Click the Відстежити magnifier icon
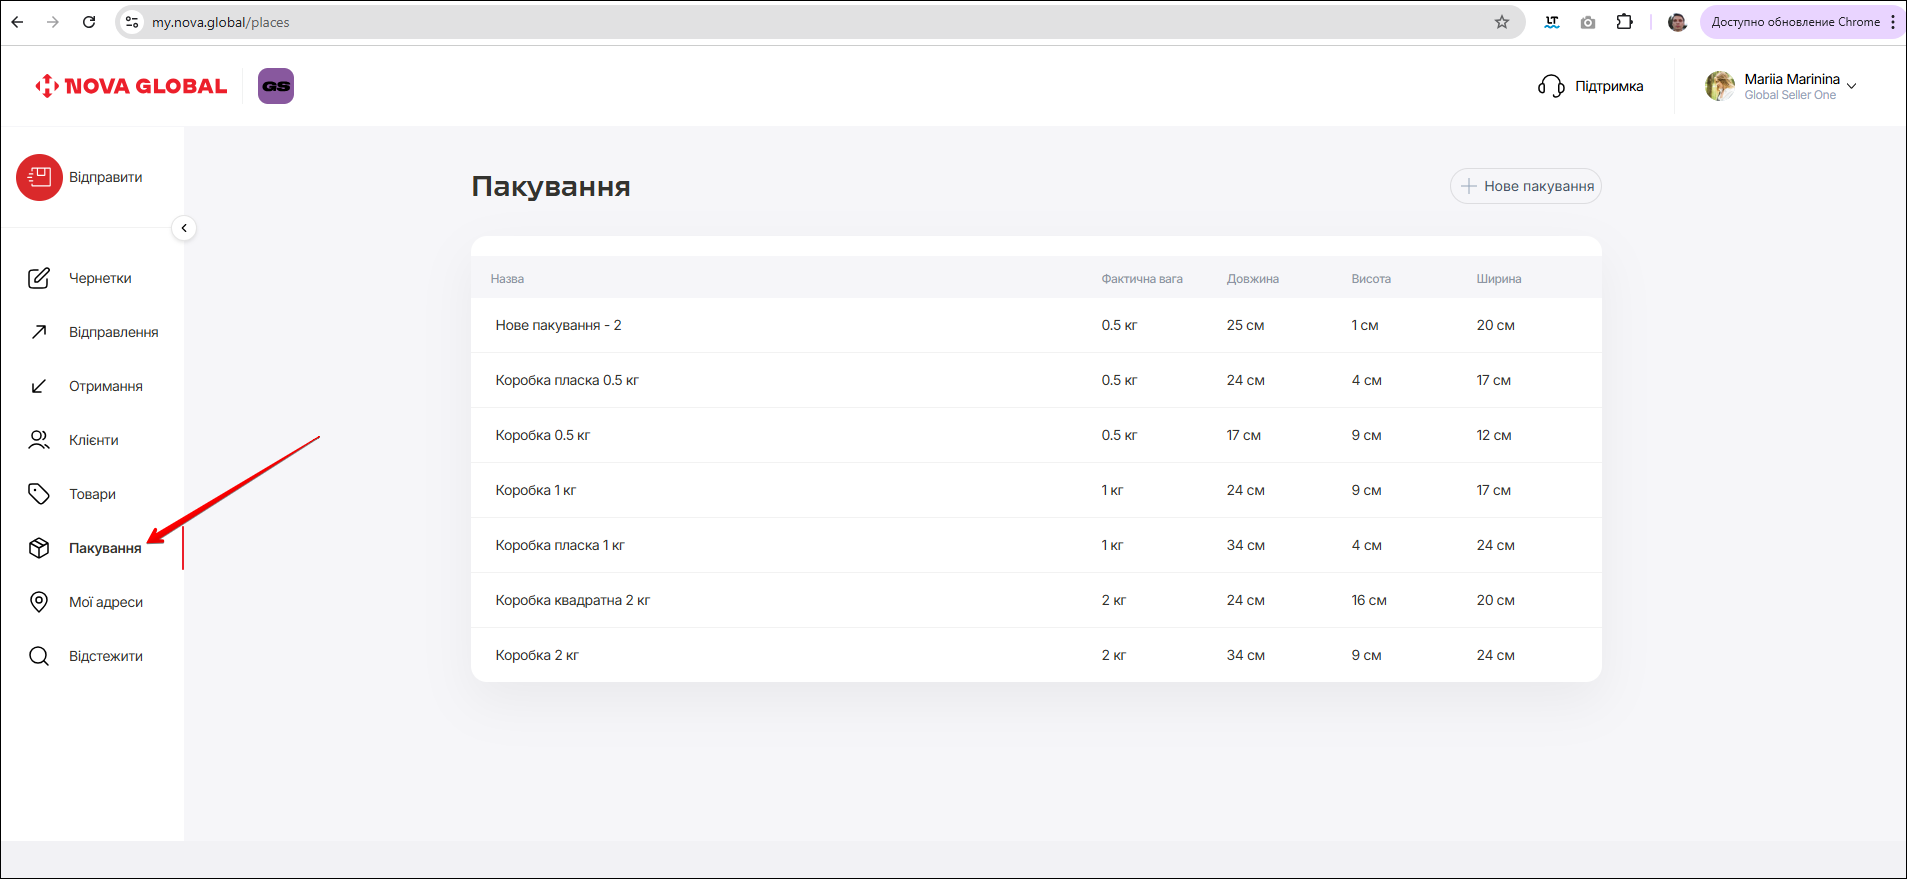The height and width of the screenshot is (879, 1907). pos(39,656)
